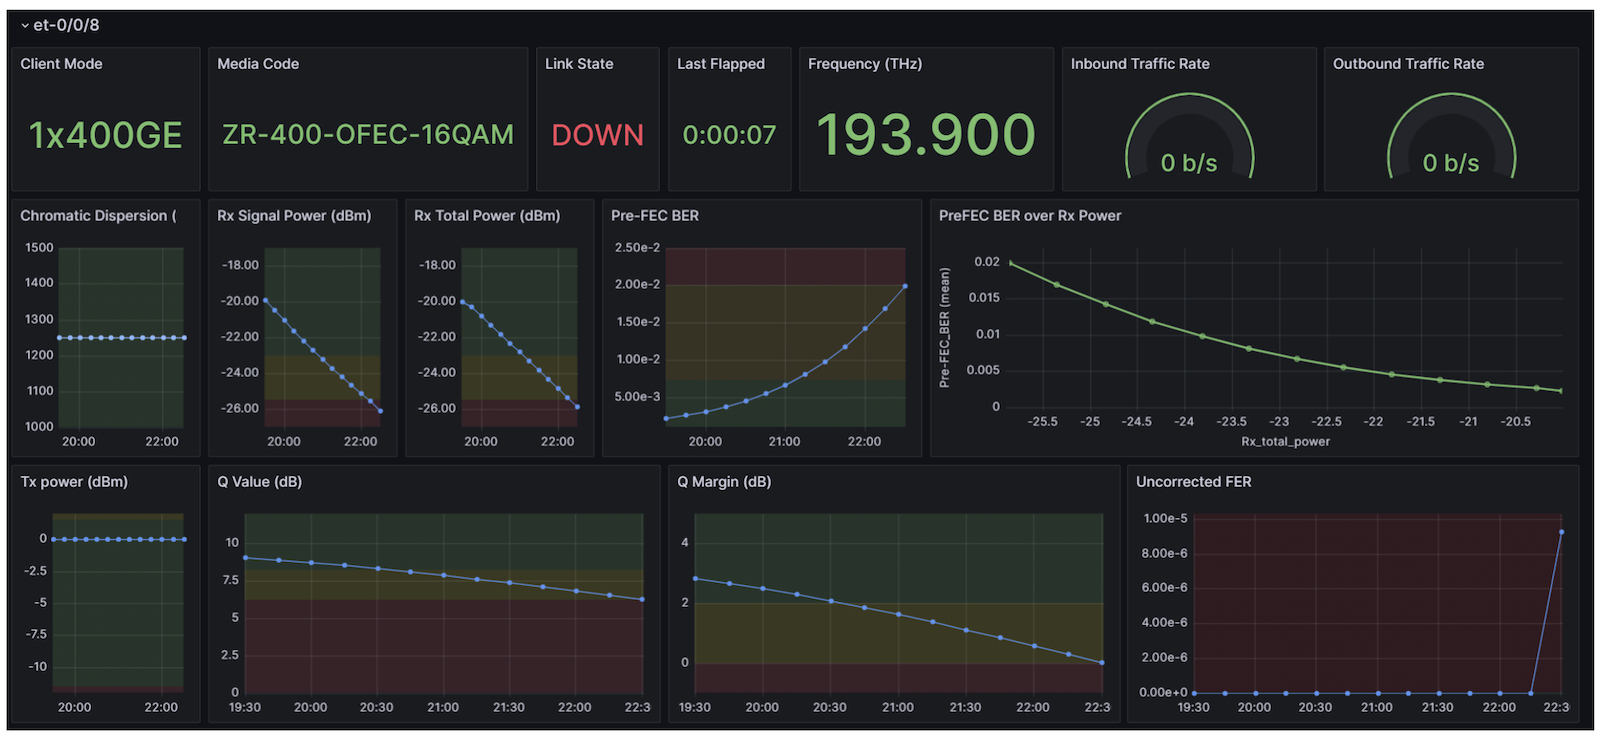
Task: Click the Media Code panel title
Action: tap(258, 64)
